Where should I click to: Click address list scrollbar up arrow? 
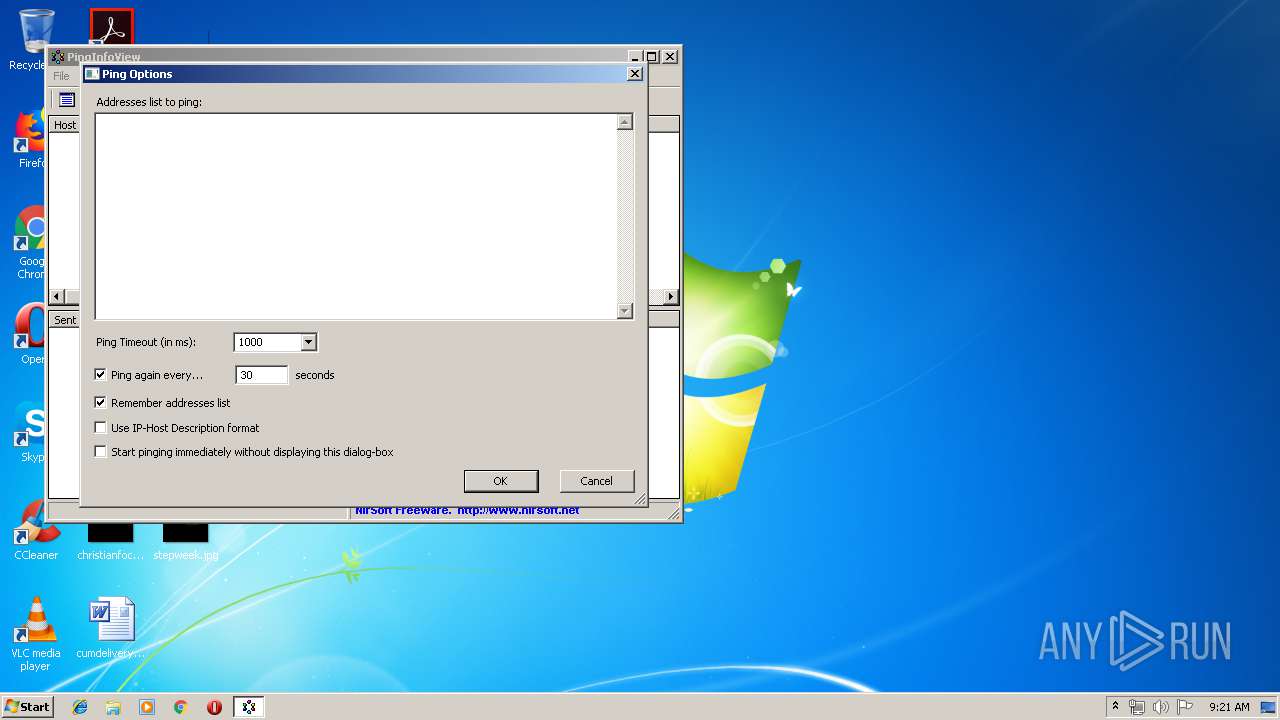pos(625,122)
